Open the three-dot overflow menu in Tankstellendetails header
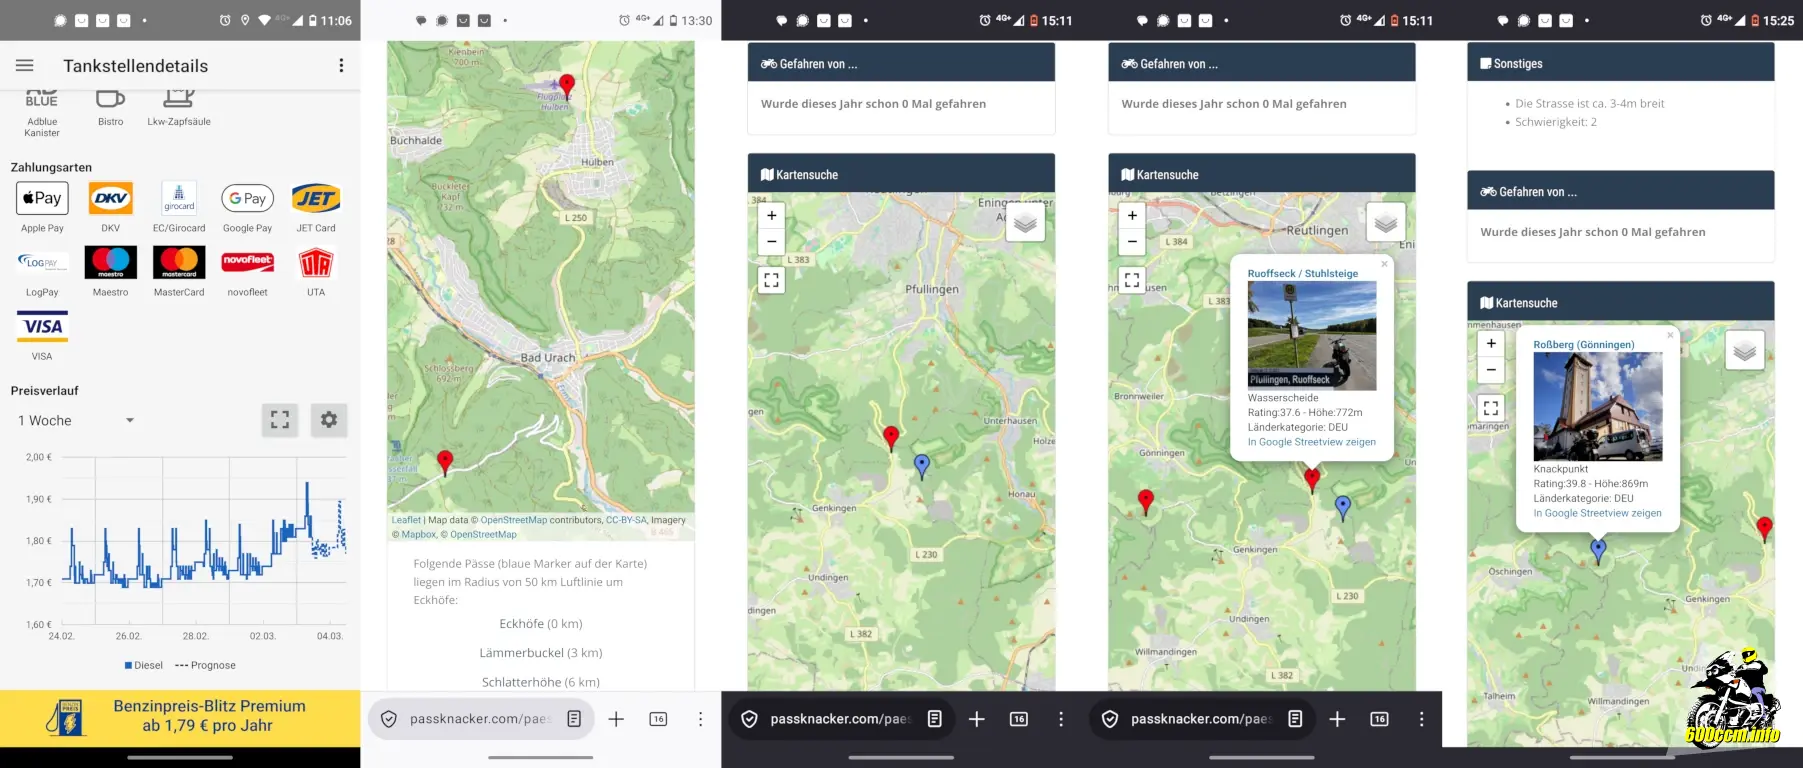The height and width of the screenshot is (768, 1803). click(341, 66)
